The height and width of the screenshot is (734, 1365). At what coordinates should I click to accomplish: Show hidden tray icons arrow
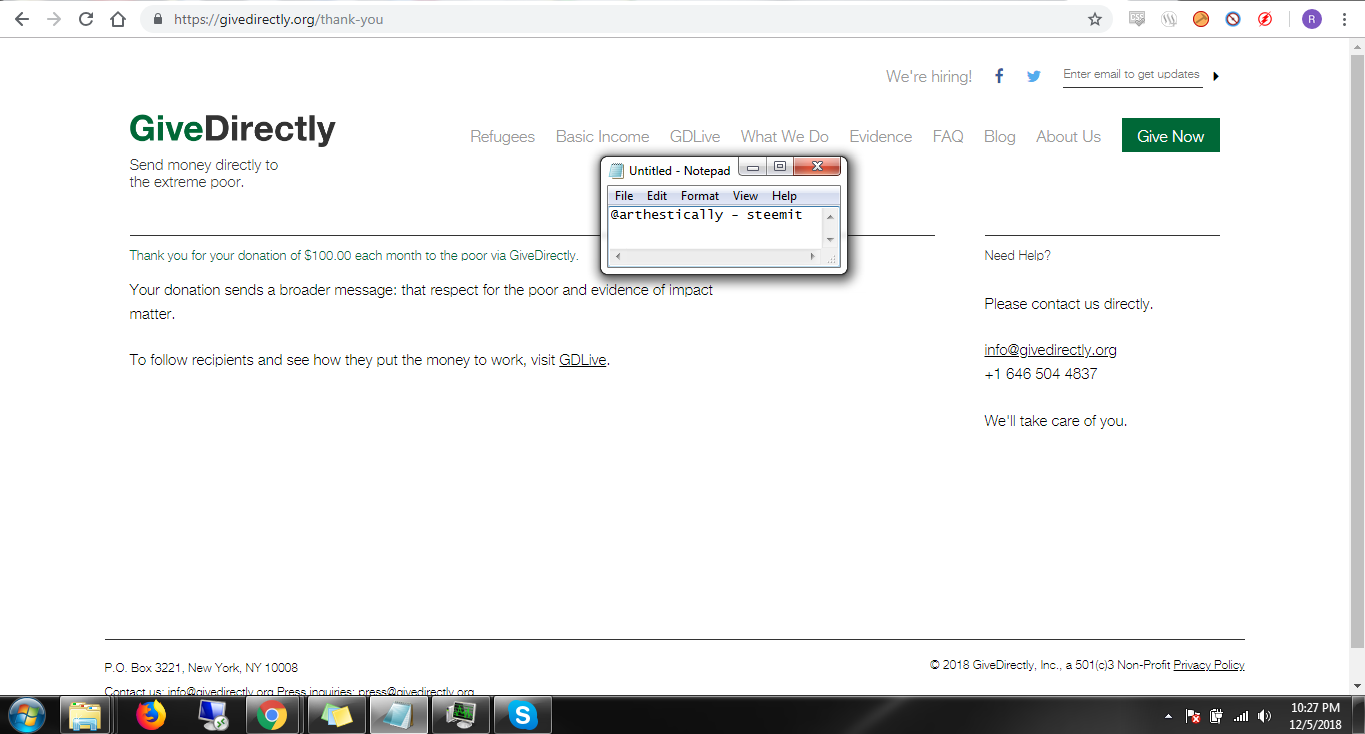(x=1169, y=716)
